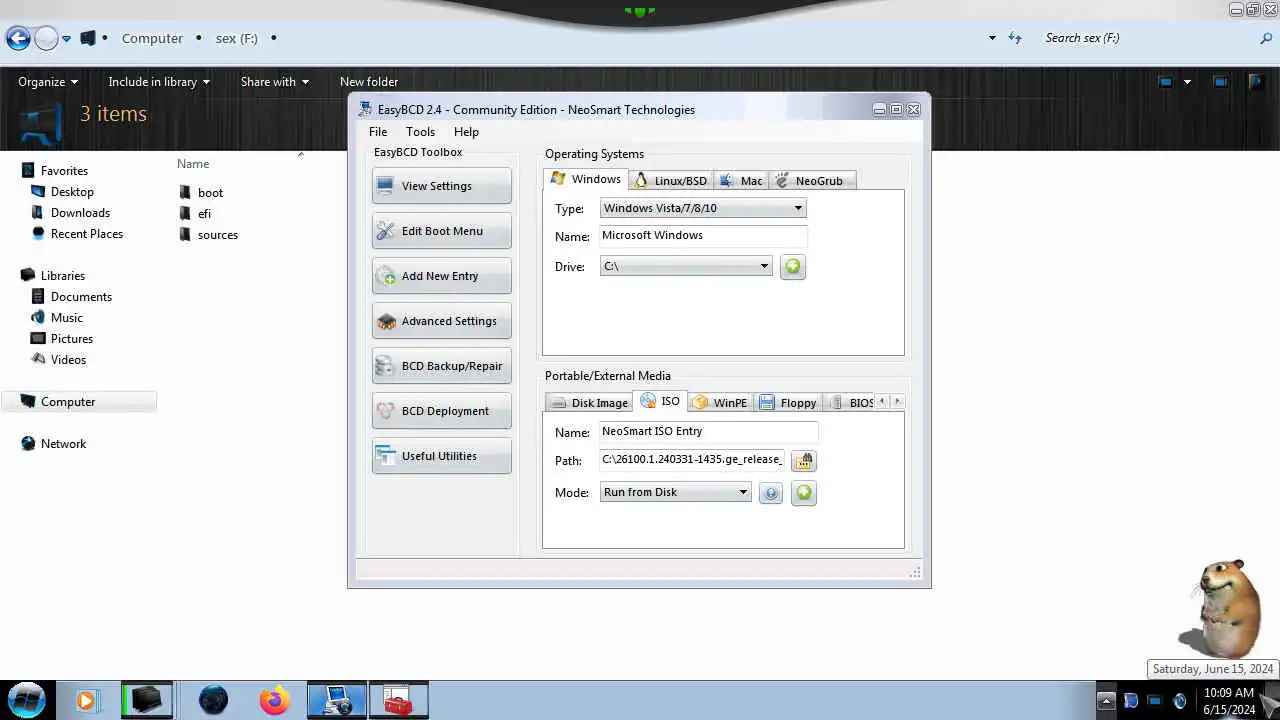Open the Organize menu in Explorer

pos(48,82)
